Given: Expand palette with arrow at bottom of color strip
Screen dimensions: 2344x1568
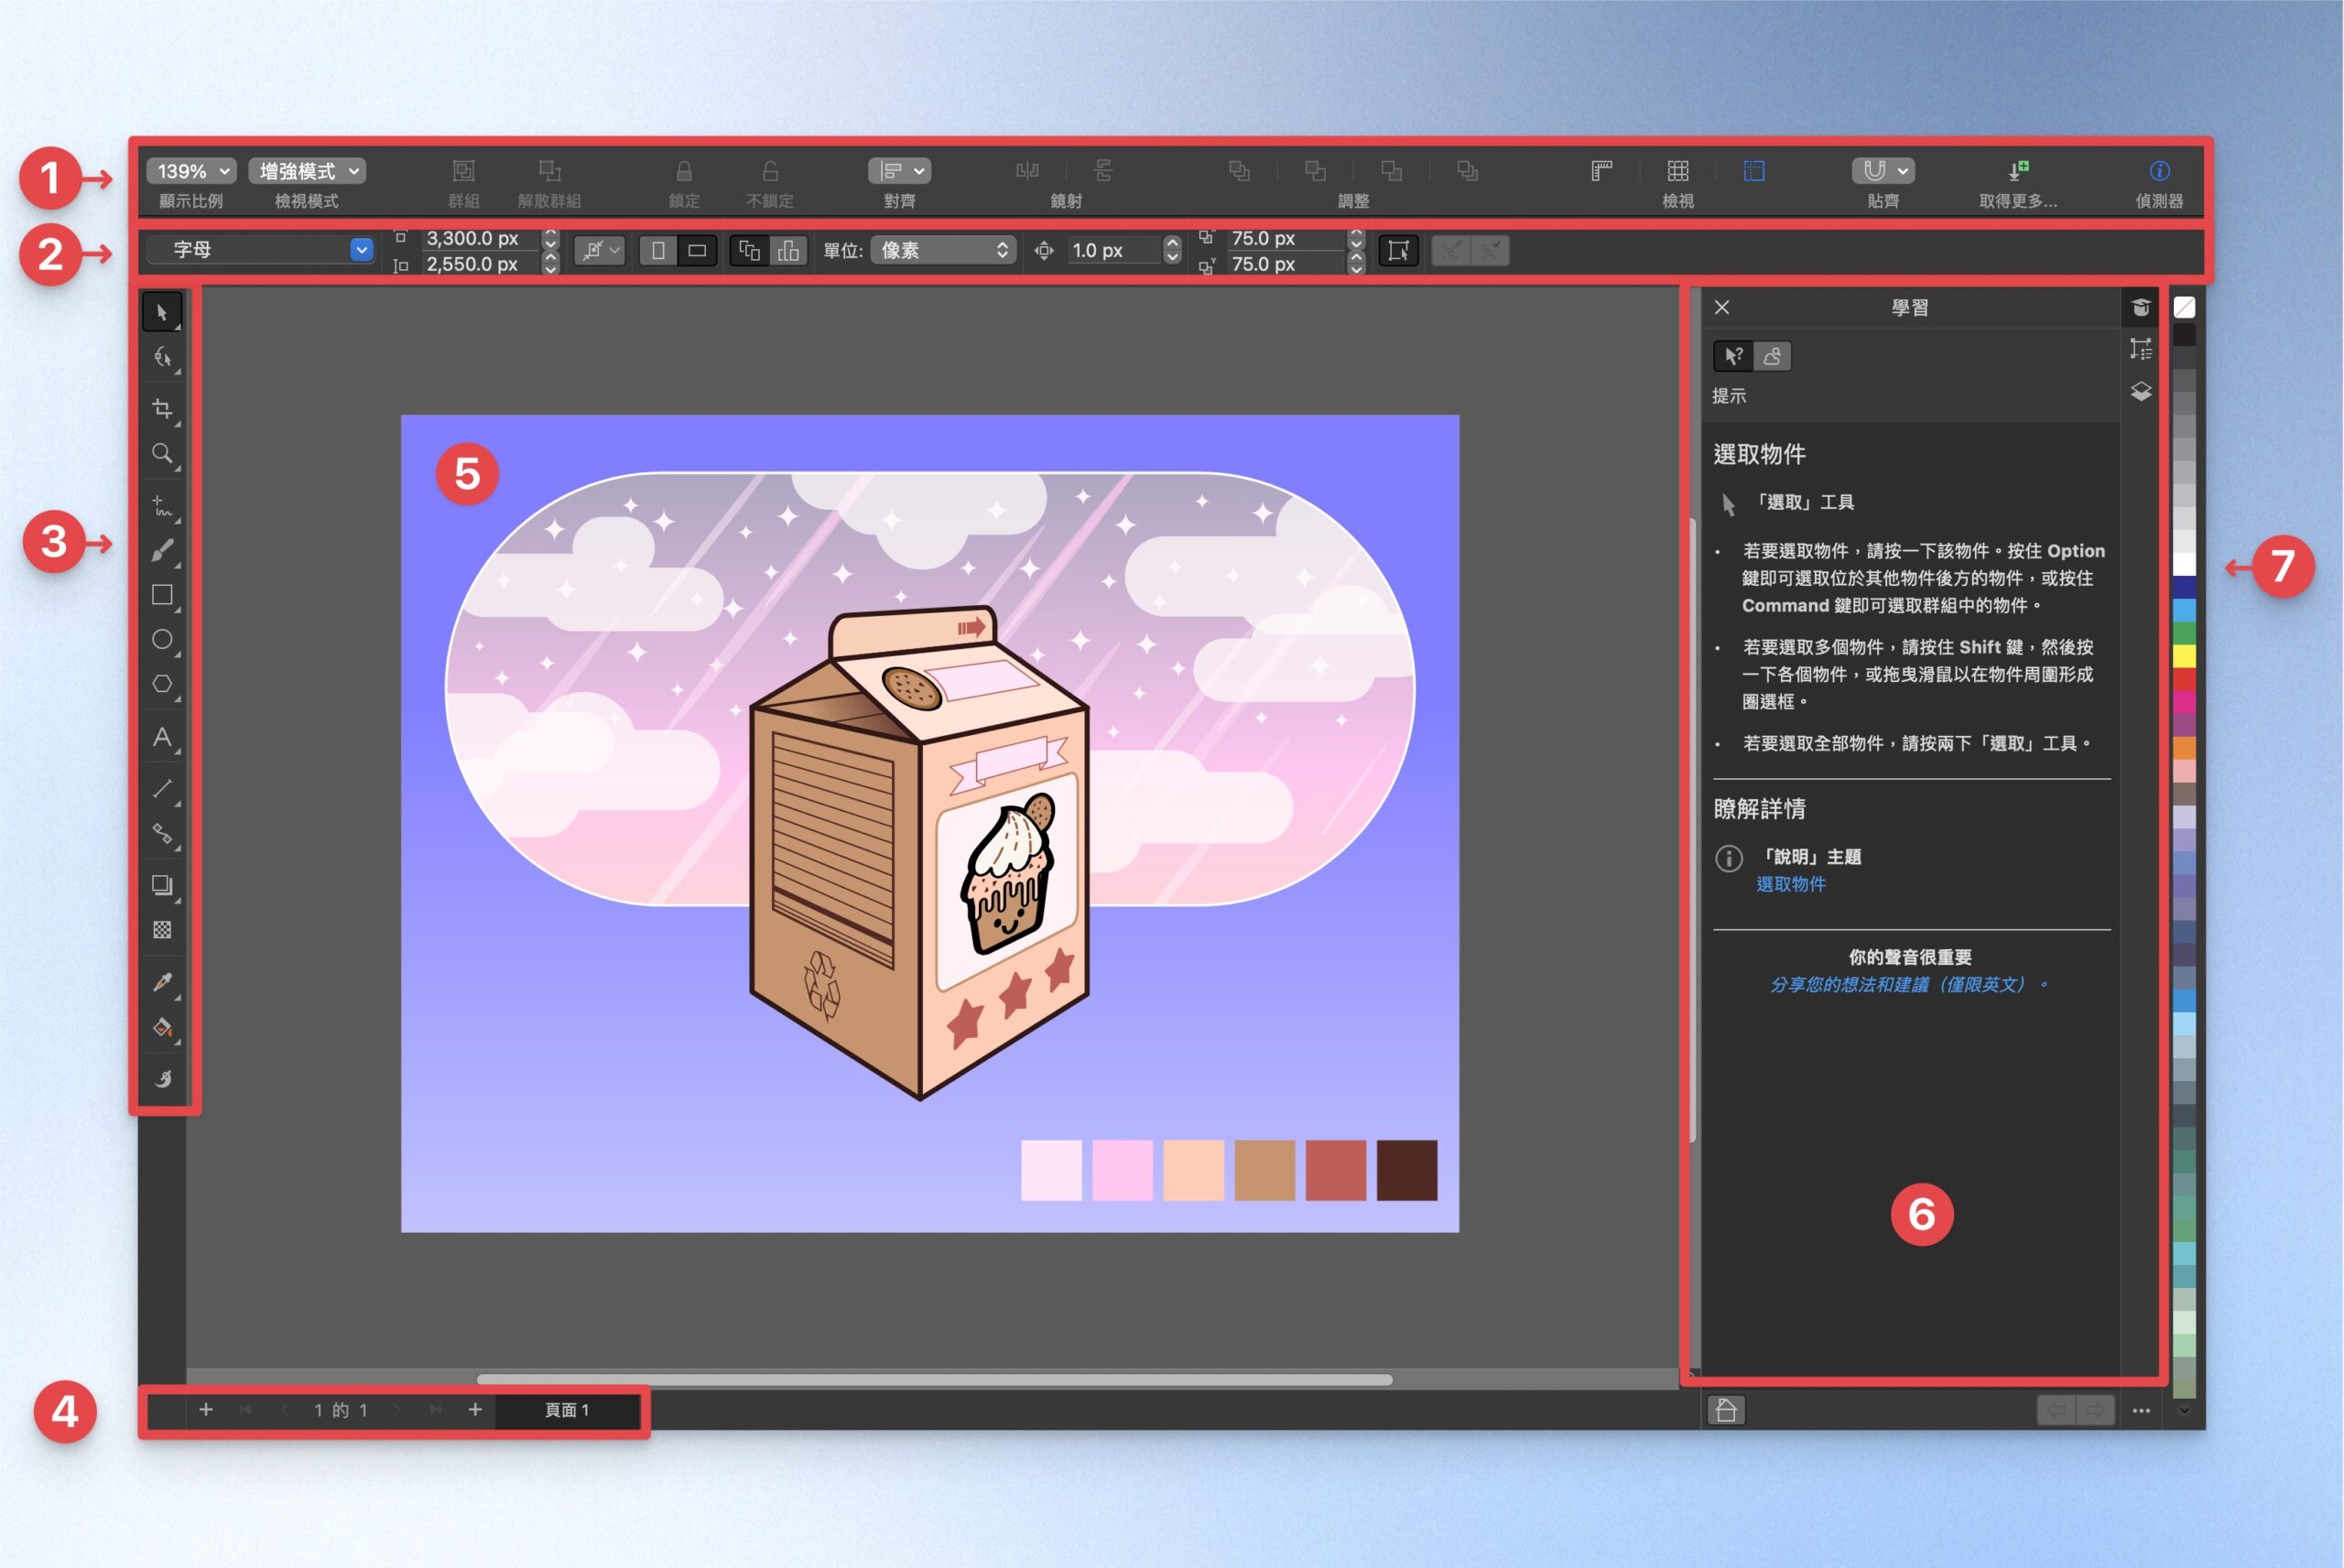Looking at the screenshot, I should click(x=2184, y=1411).
